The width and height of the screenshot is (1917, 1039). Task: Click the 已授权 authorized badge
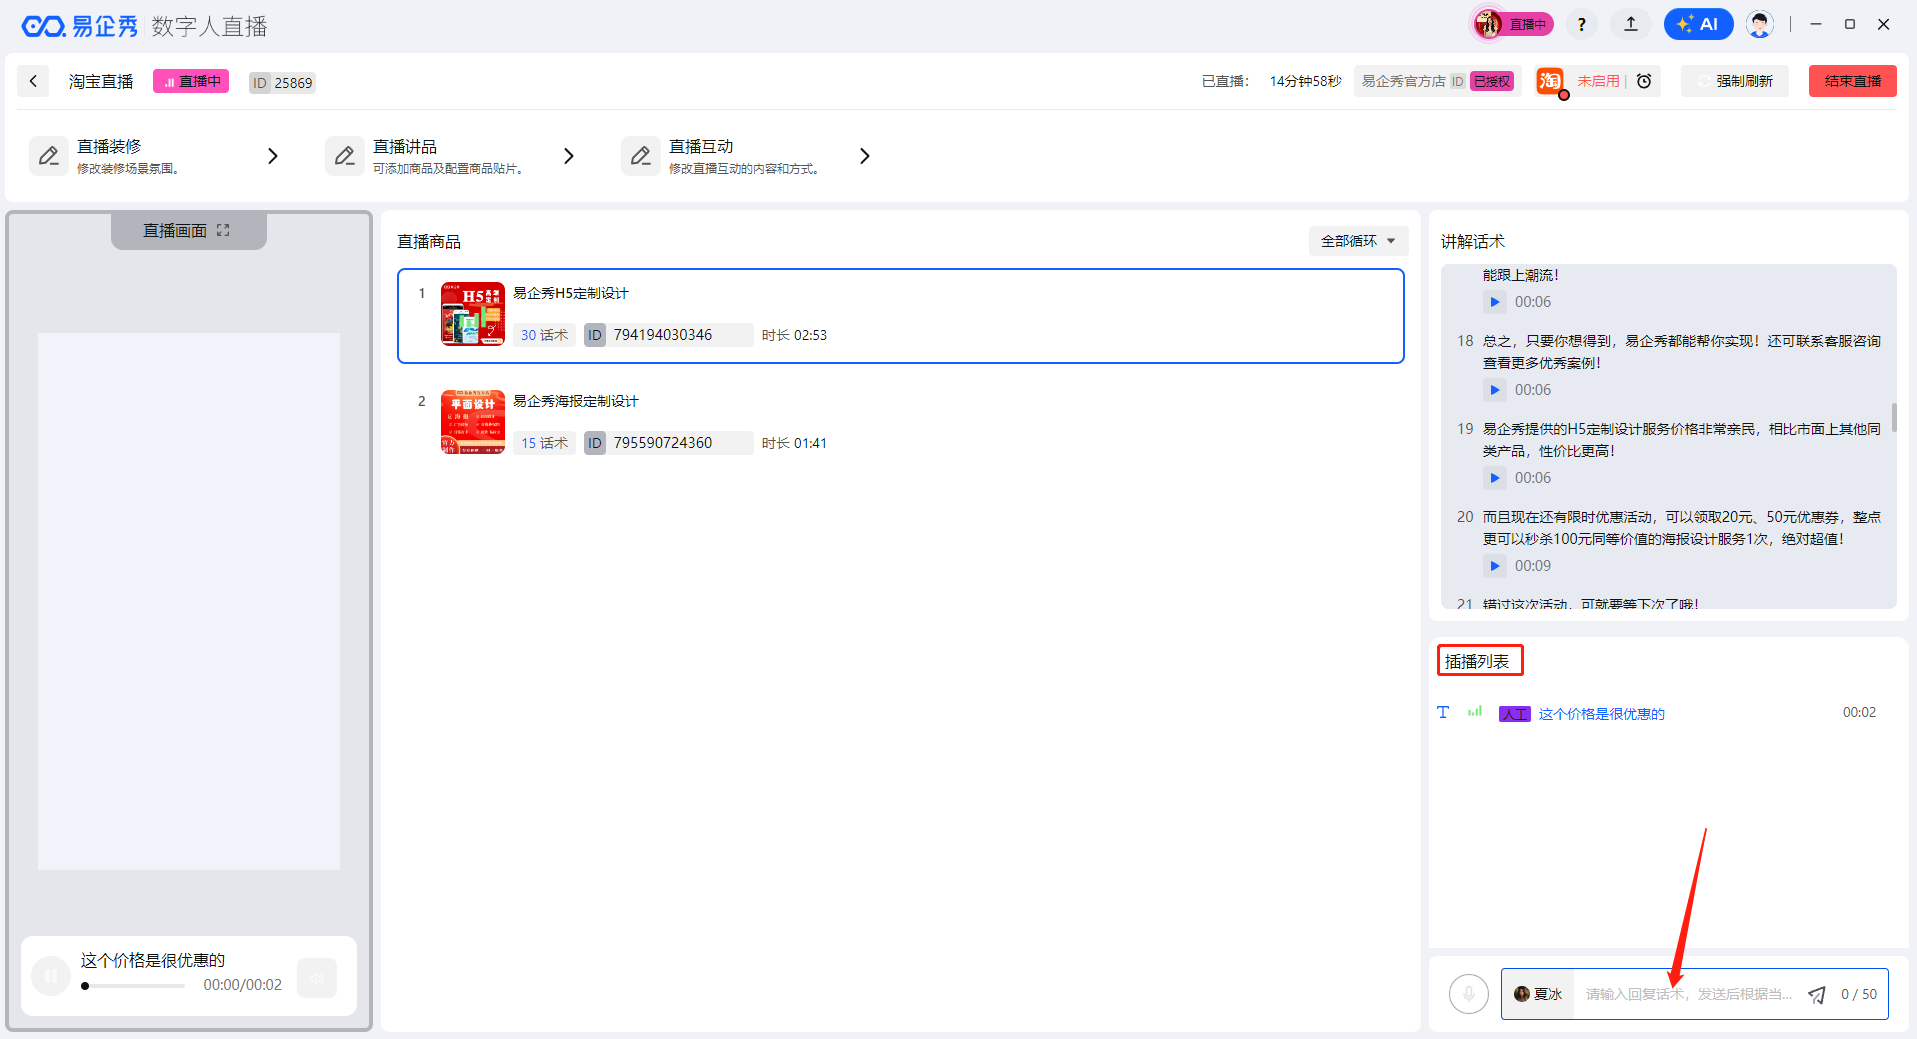click(1492, 82)
